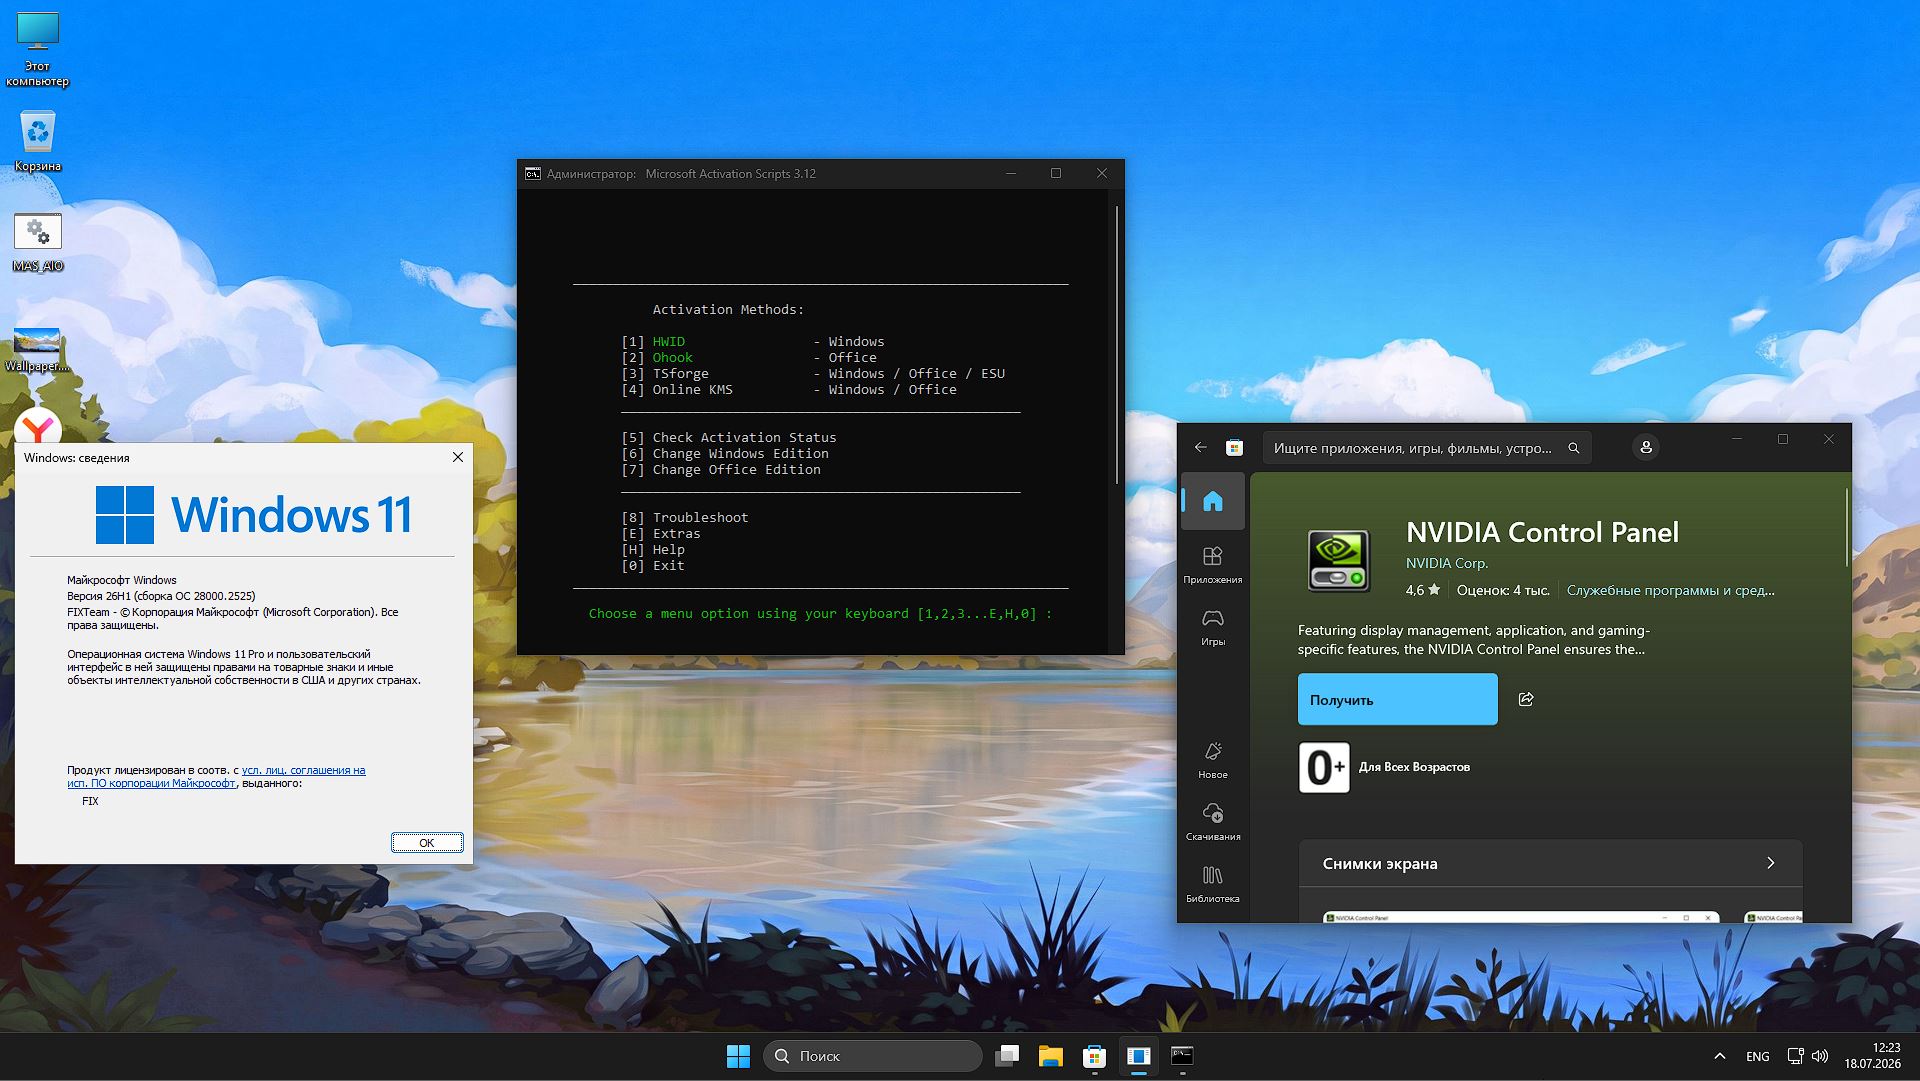Click the Microsoft Store logo icon in the title bar
The height and width of the screenshot is (1081, 1920).
pos(1235,448)
